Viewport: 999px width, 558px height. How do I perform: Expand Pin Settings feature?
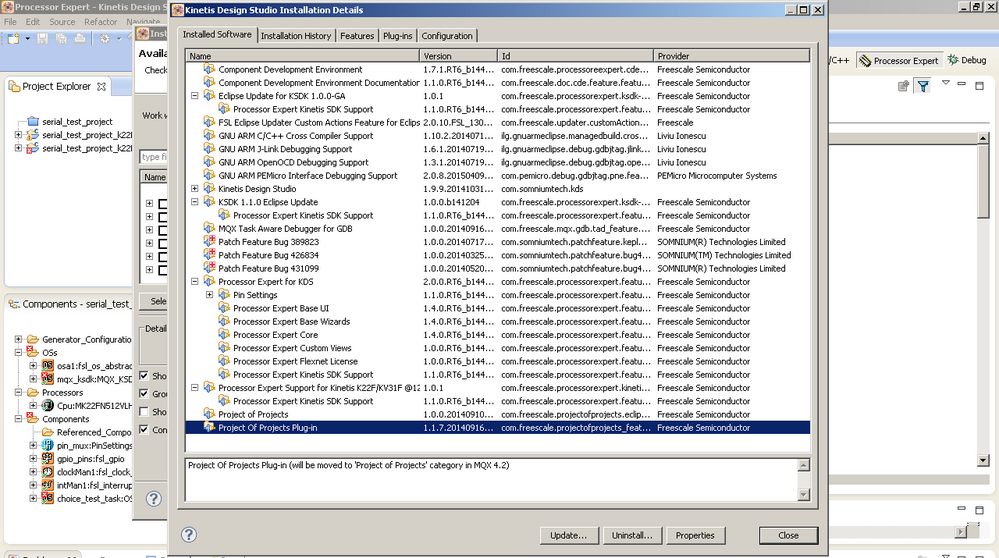[210, 295]
